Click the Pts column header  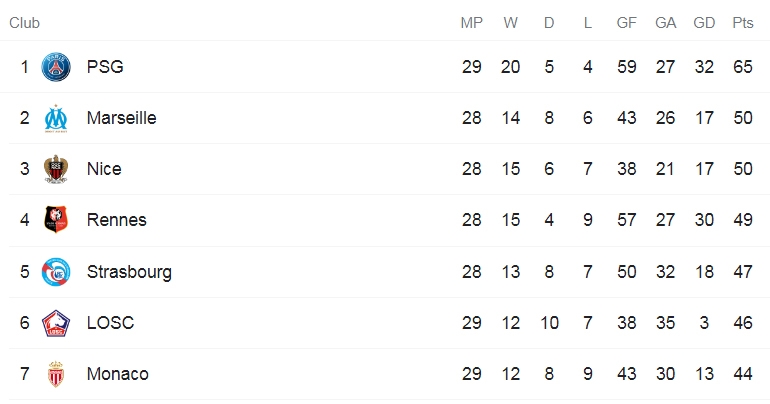tap(742, 23)
